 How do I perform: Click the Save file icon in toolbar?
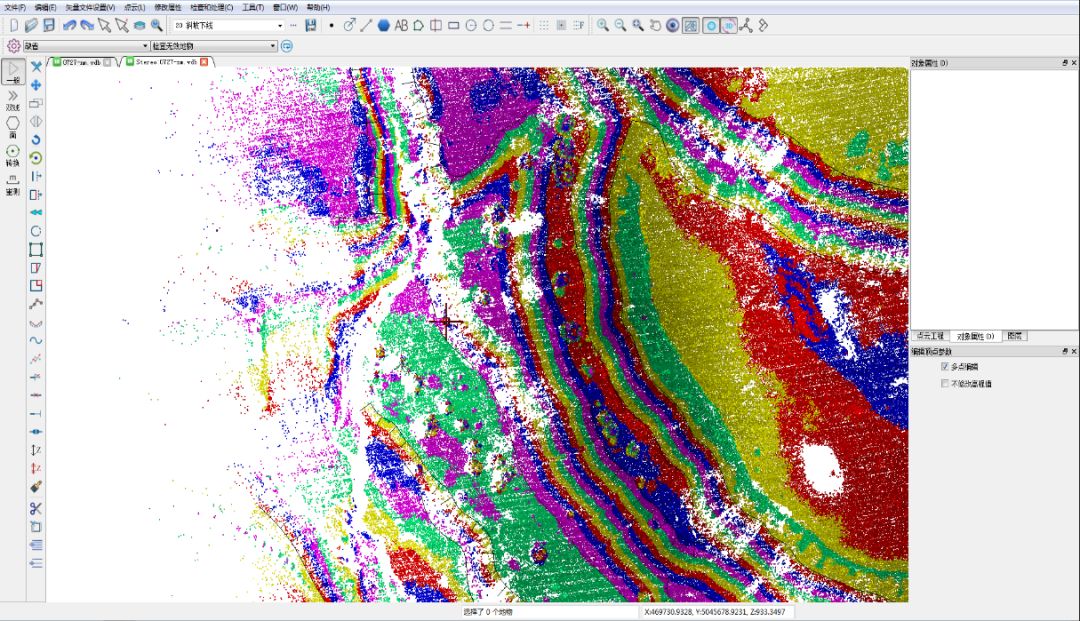[48, 25]
